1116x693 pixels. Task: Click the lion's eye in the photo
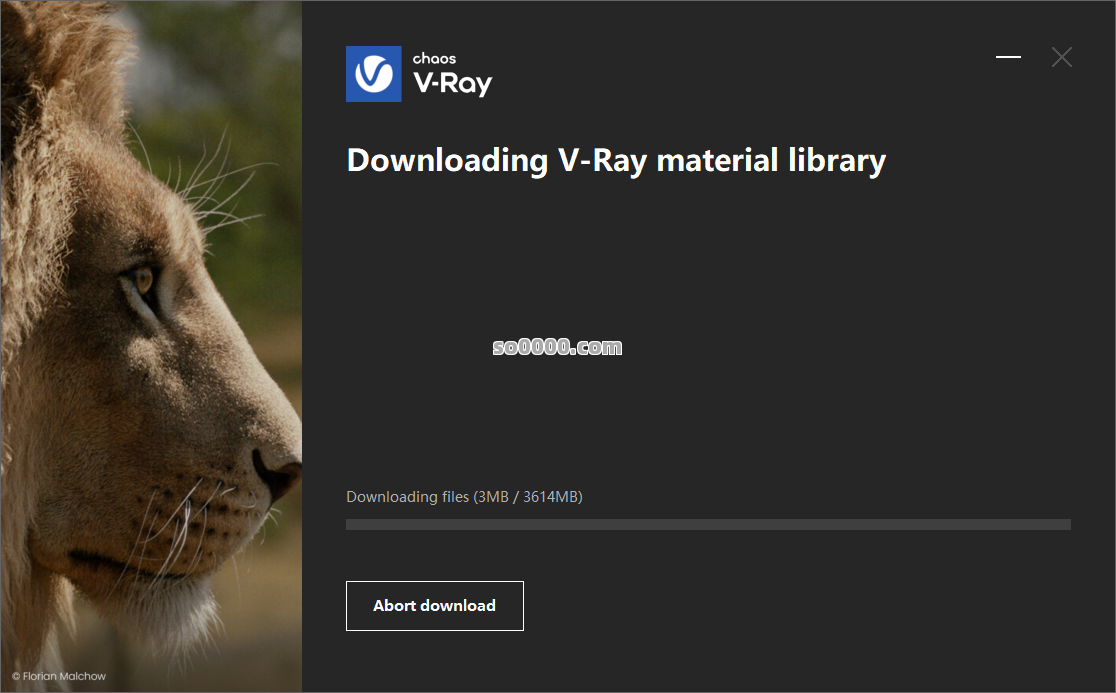142,280
